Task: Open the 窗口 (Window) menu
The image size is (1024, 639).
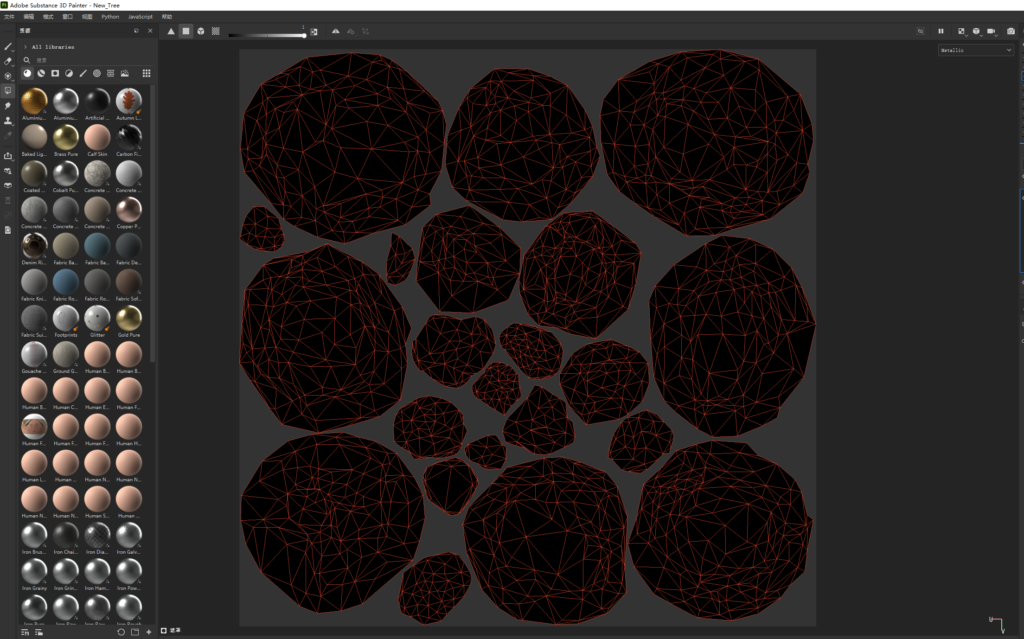Action: (x=67, y=16)
